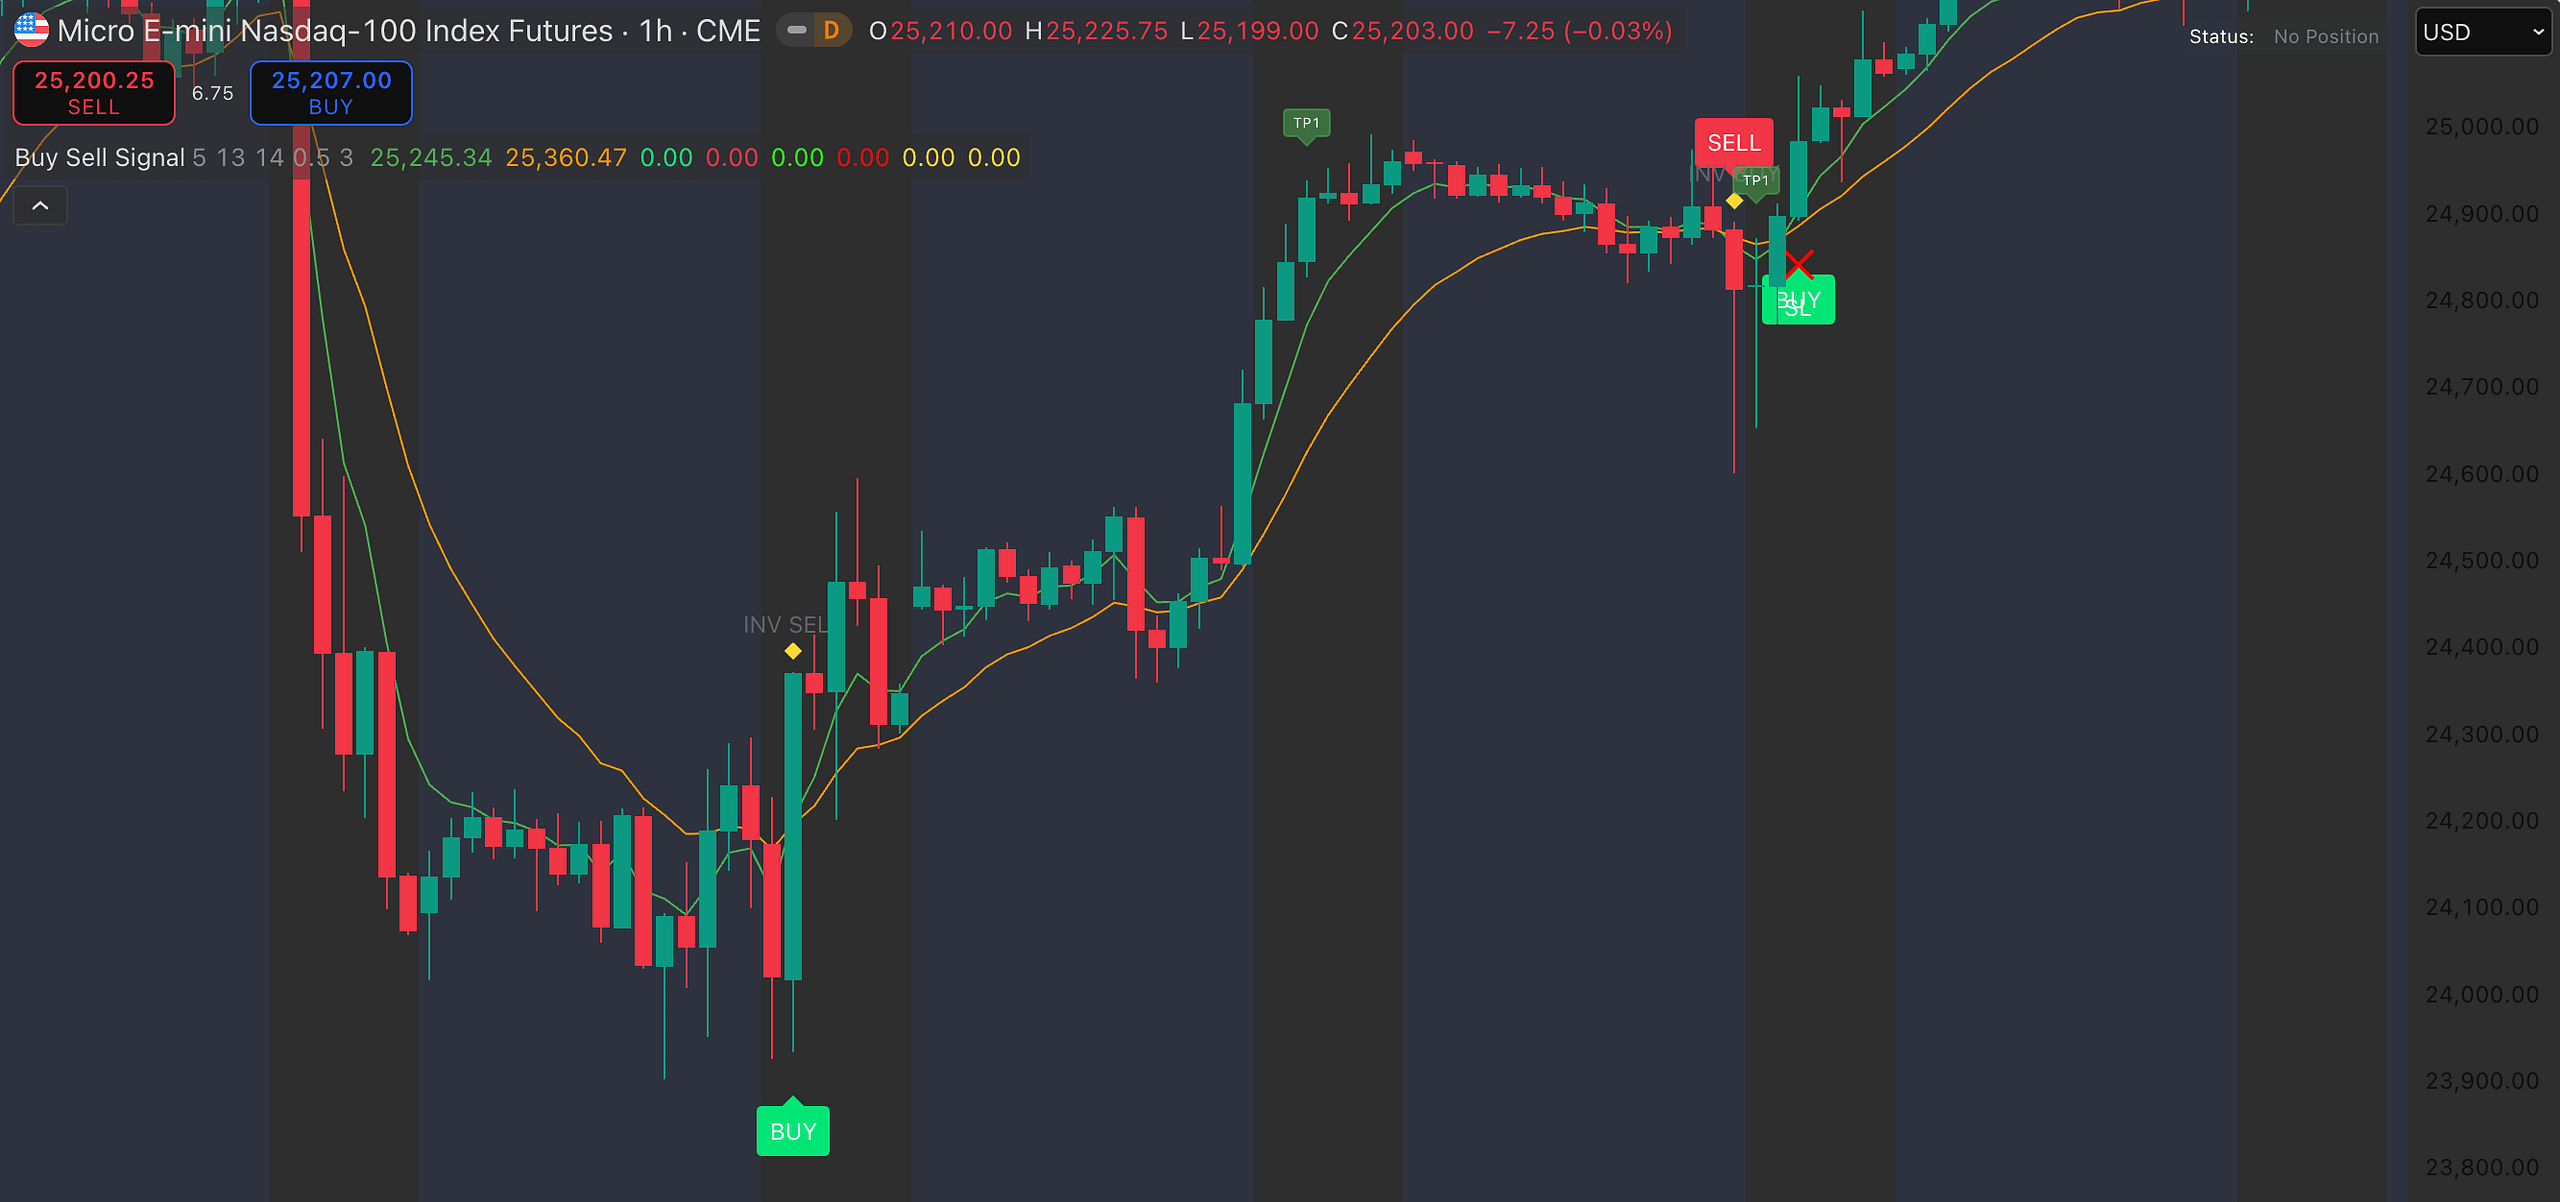This screenshot has width=2560, height=1202.
Task: Click the closing price C 25,203.00 value
Action: 1402,31
